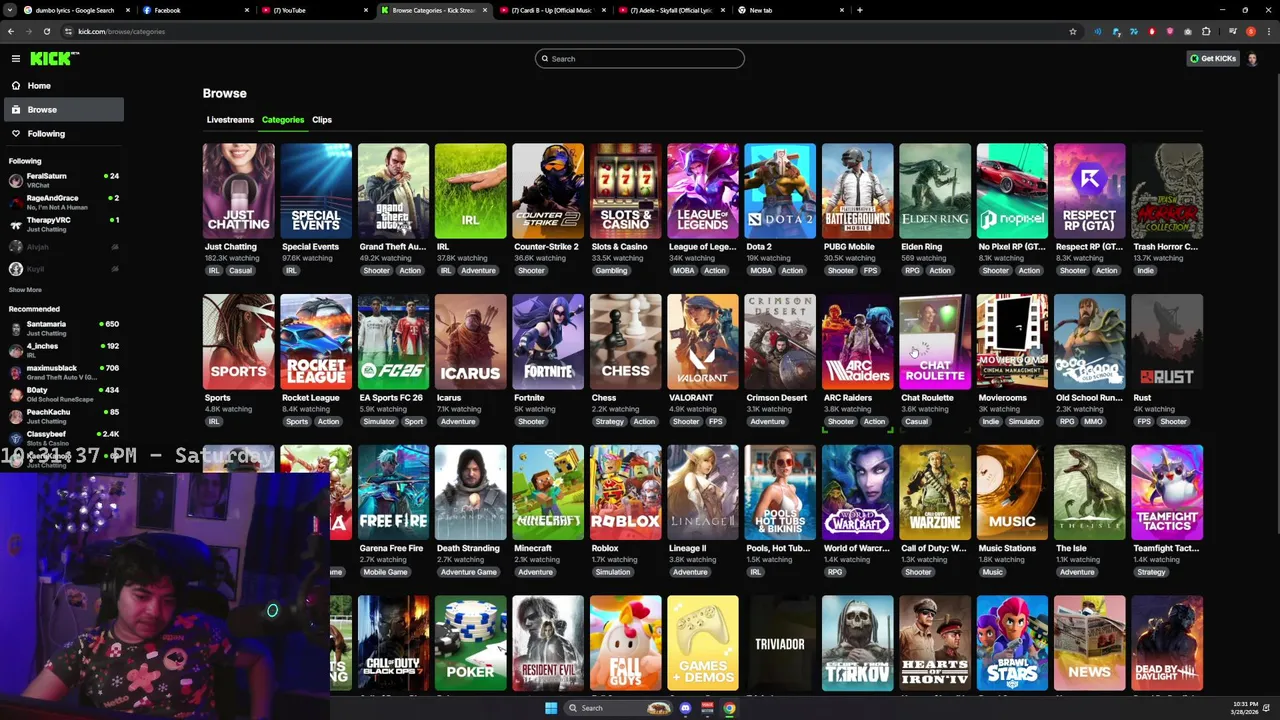
Task: Open the Roblox category
Action: (626, 493)
